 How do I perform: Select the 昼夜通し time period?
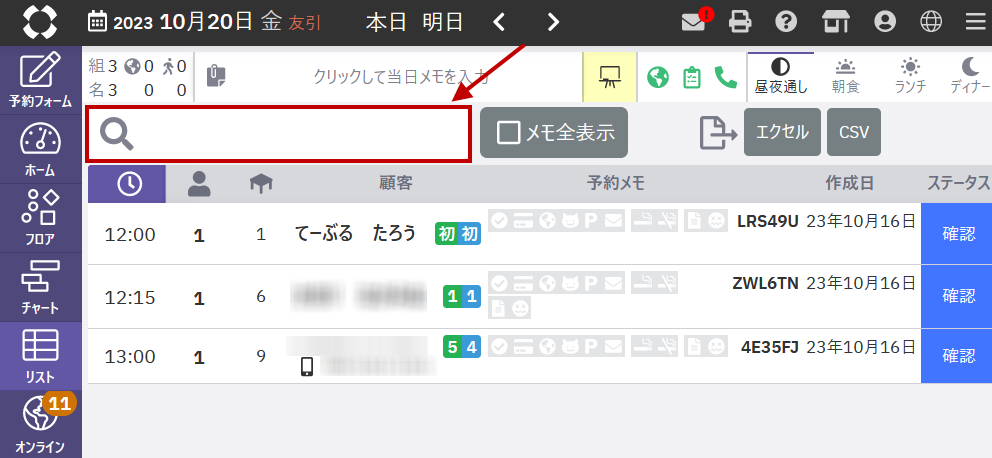(x=780, y=76)
